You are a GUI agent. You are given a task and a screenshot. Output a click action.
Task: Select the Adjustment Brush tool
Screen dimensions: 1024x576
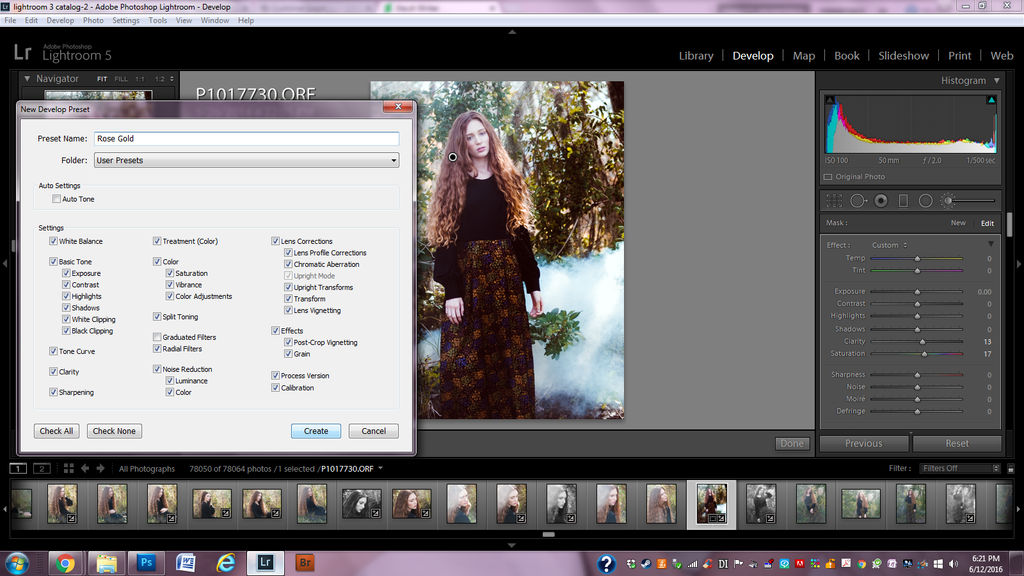click(948, 201)
